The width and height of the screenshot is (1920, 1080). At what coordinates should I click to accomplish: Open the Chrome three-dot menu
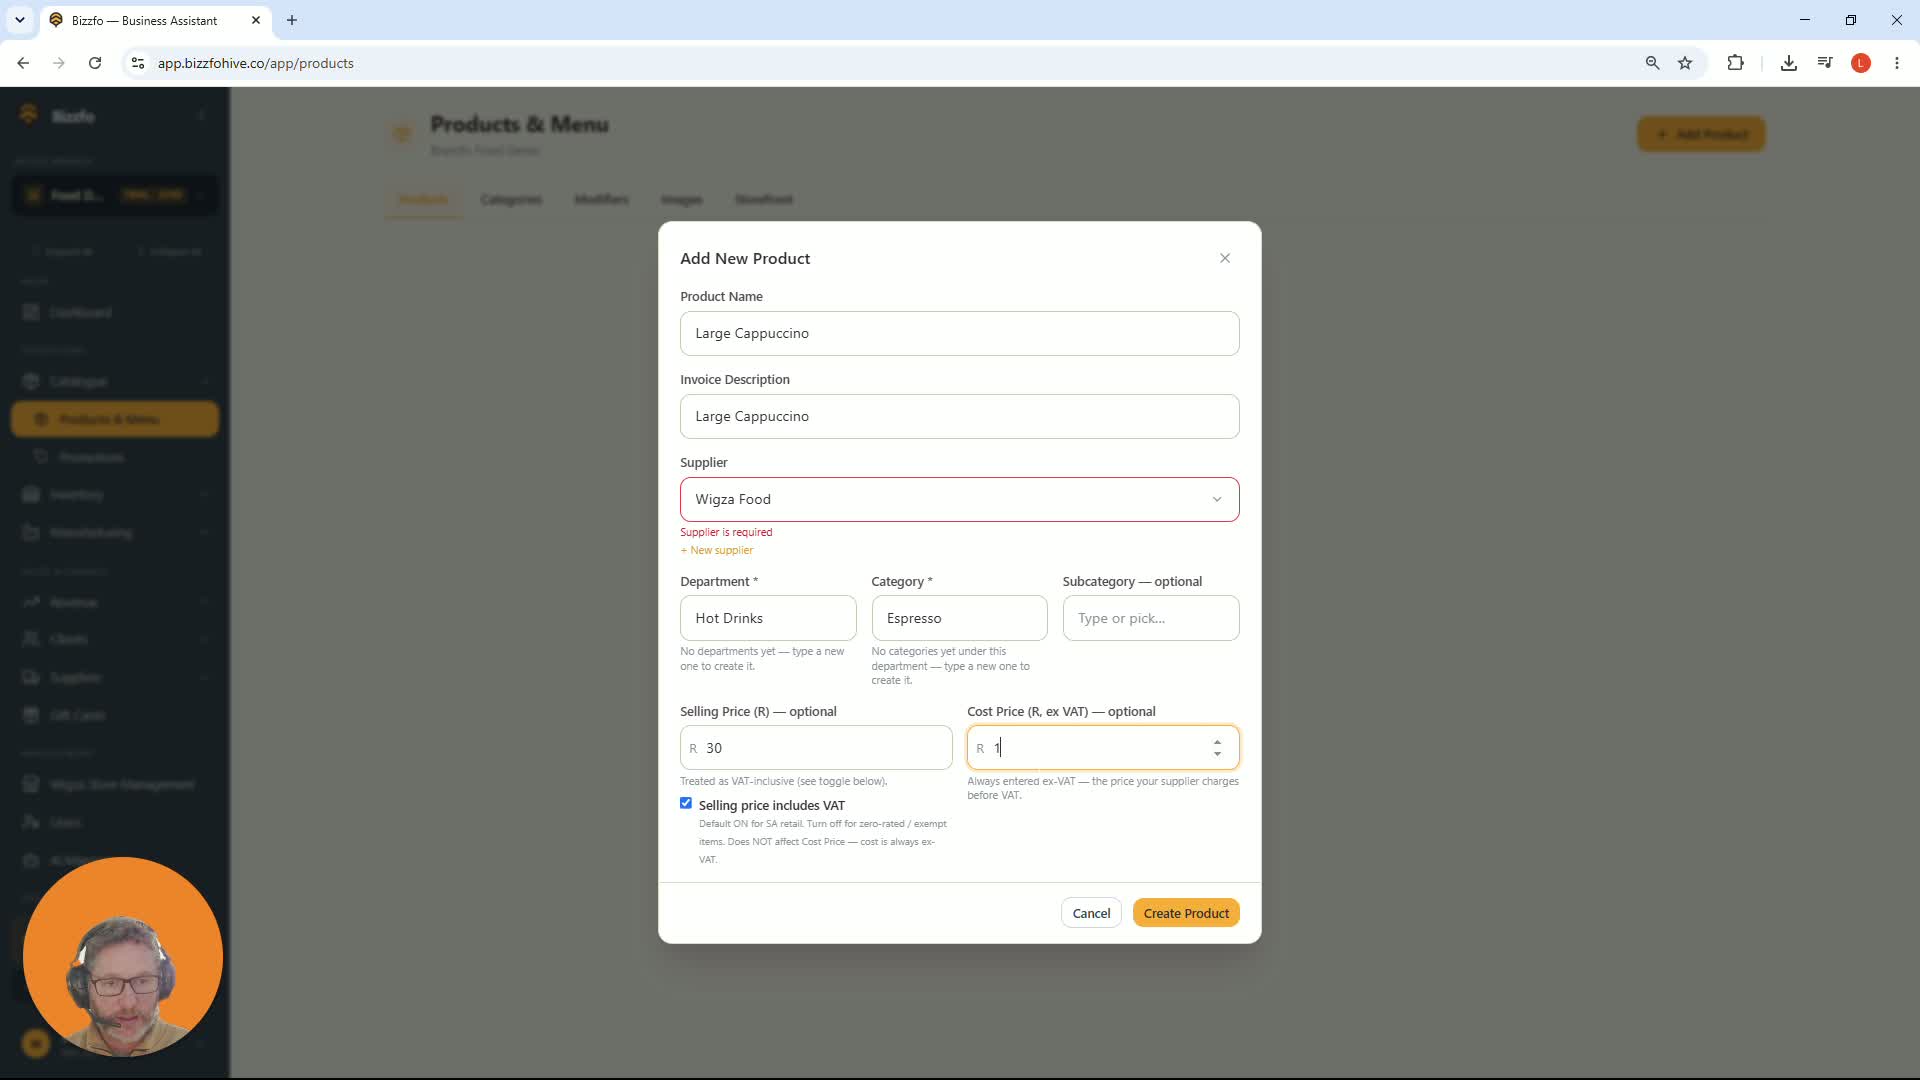click(1897, 63)
